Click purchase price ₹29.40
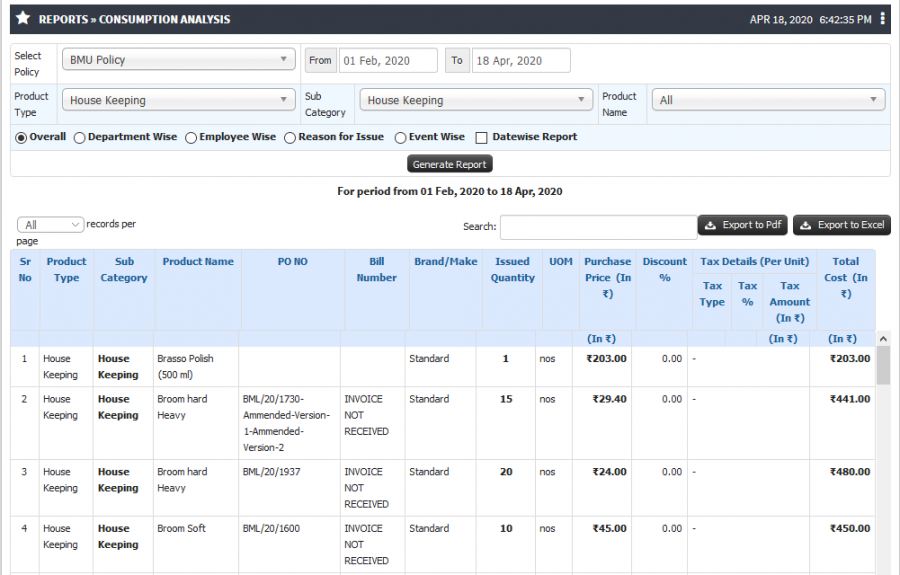This screenshot has height=575, width=900. point(610,399)
